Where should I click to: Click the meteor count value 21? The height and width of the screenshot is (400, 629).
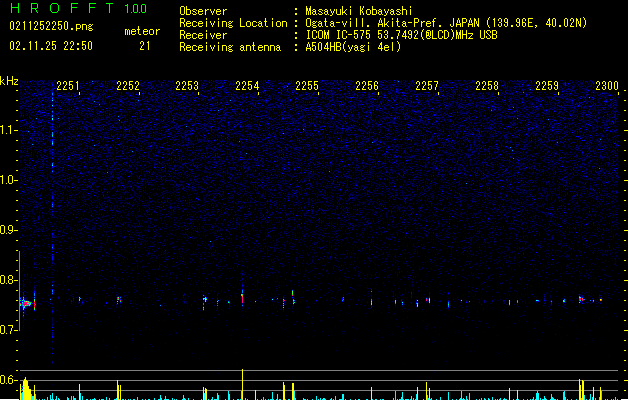(145, 46)
